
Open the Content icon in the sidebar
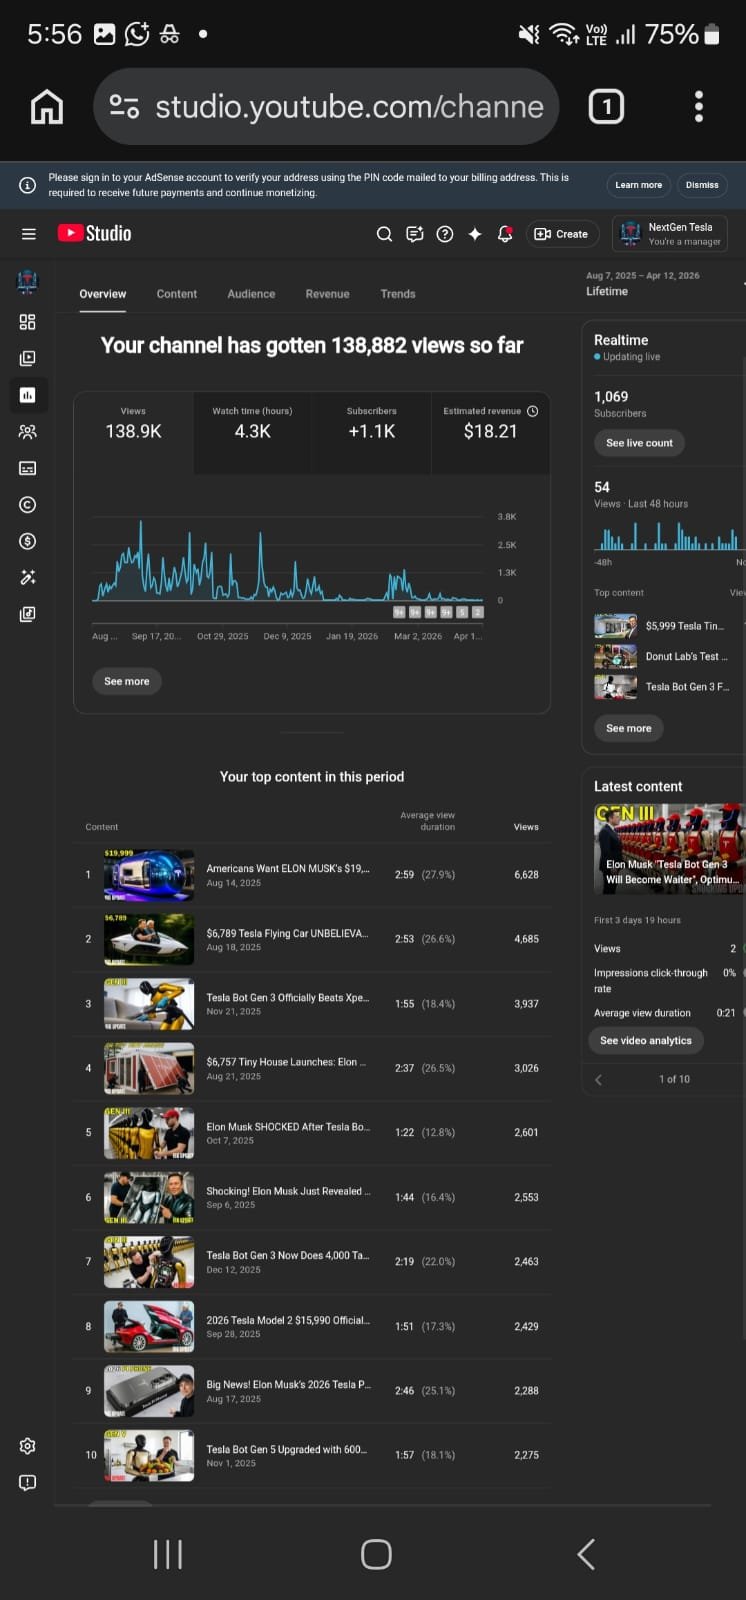[x=27, y=358]
